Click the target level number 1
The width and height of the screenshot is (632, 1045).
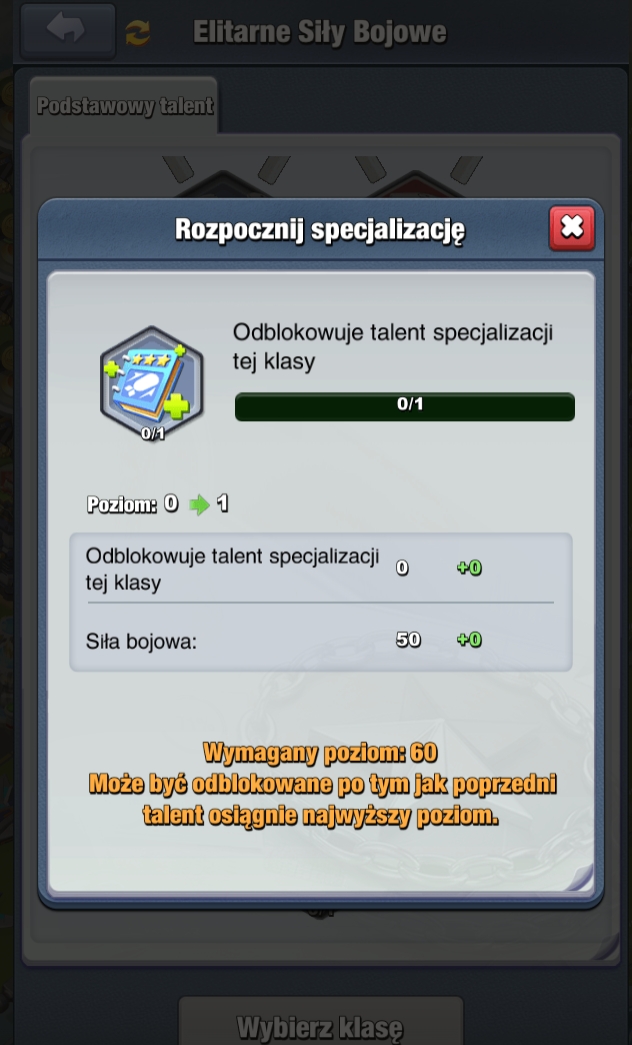222,504
